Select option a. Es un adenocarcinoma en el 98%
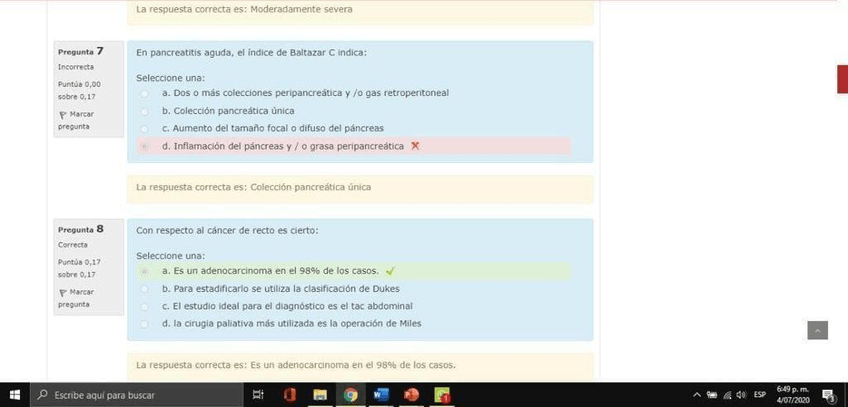The height and width of the screenshot is (407, 848). coord(144,271)
